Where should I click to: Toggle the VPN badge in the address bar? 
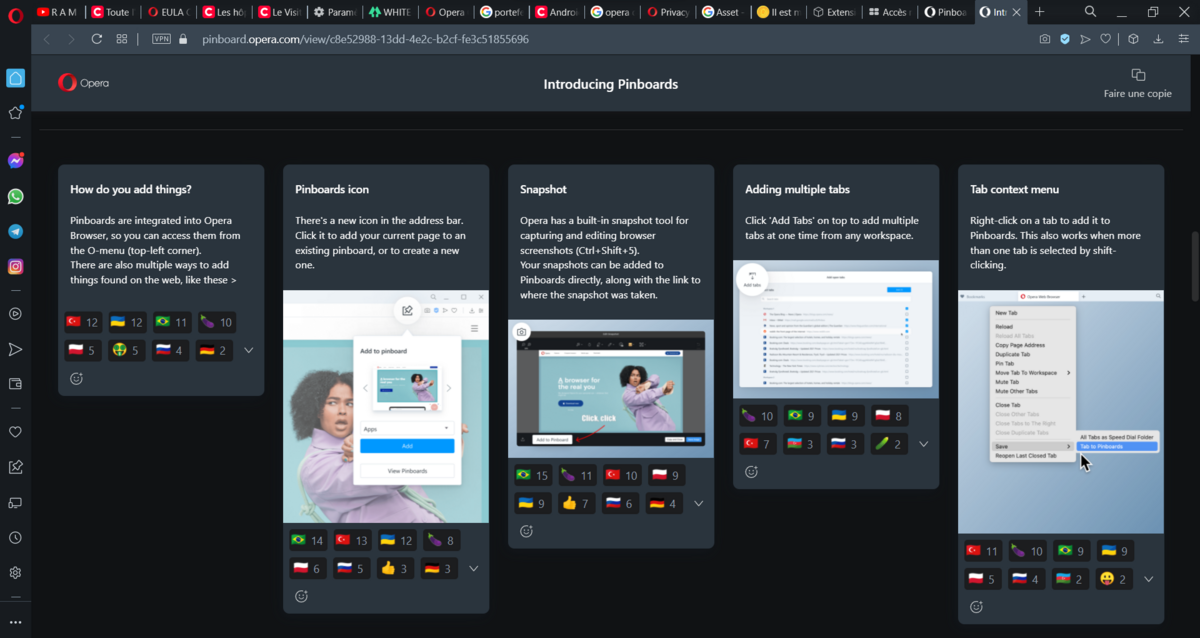(161, 39)
